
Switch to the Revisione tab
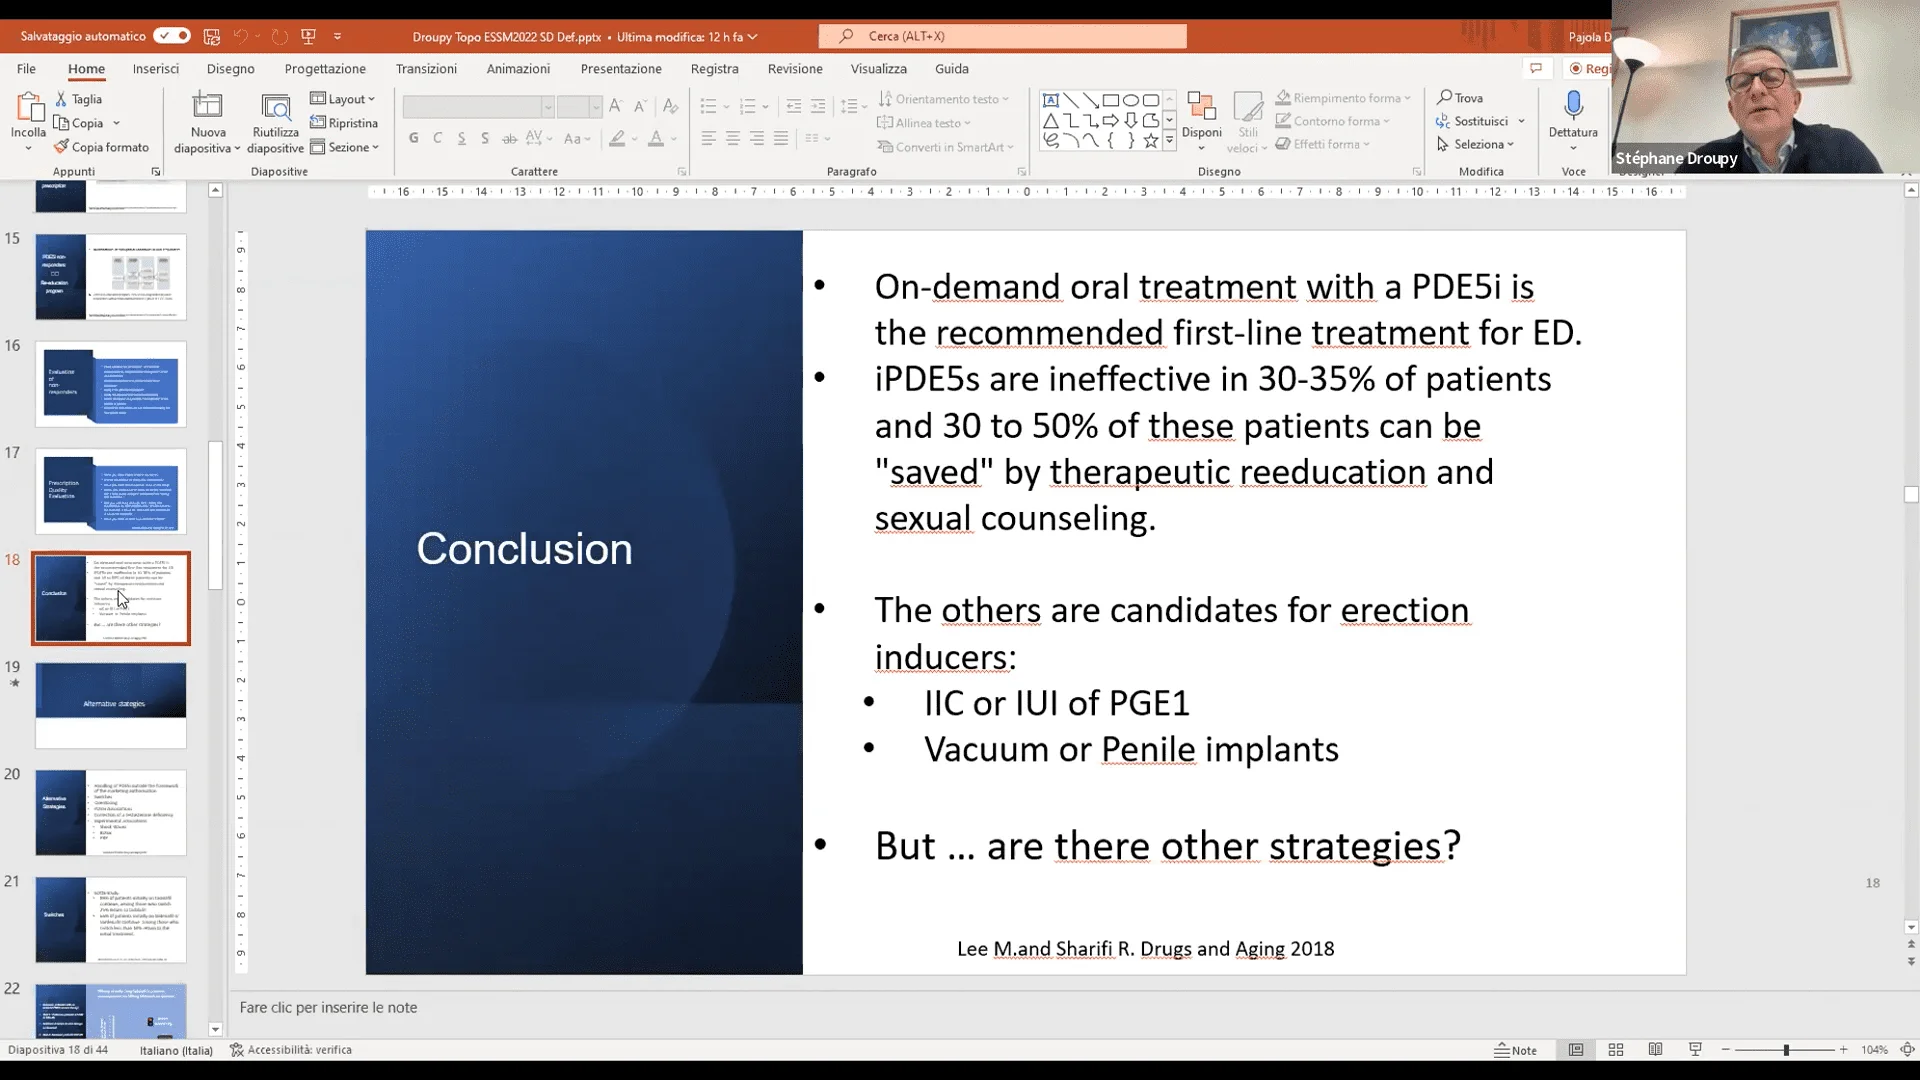click(795, 68)
